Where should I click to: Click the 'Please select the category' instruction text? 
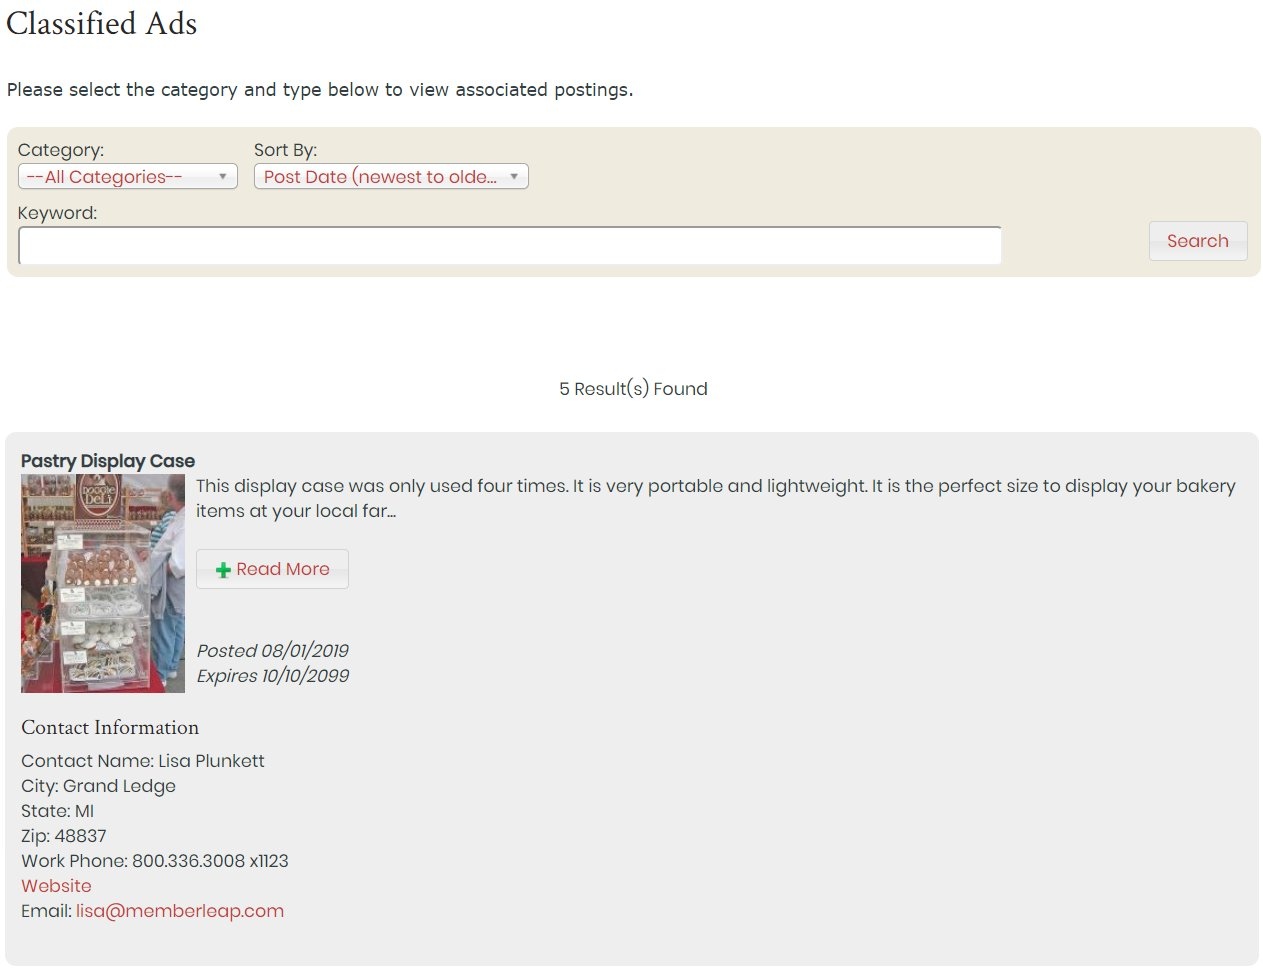320,90
